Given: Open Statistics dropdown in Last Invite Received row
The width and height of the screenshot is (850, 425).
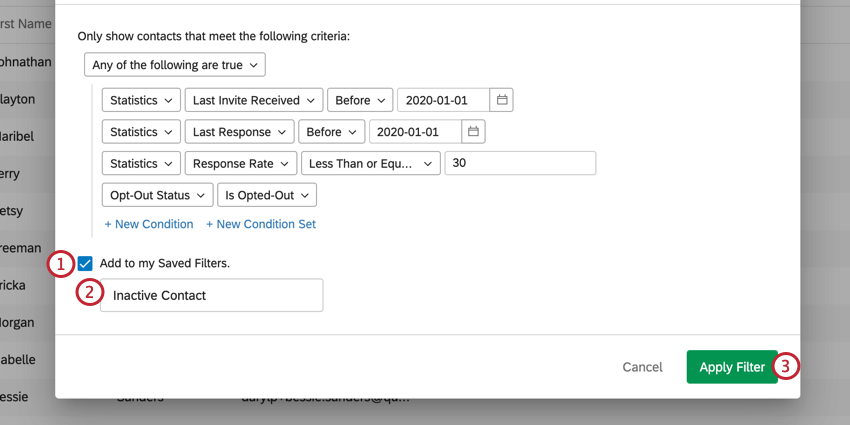Looking at the screenshot, I should click(141, 100).
